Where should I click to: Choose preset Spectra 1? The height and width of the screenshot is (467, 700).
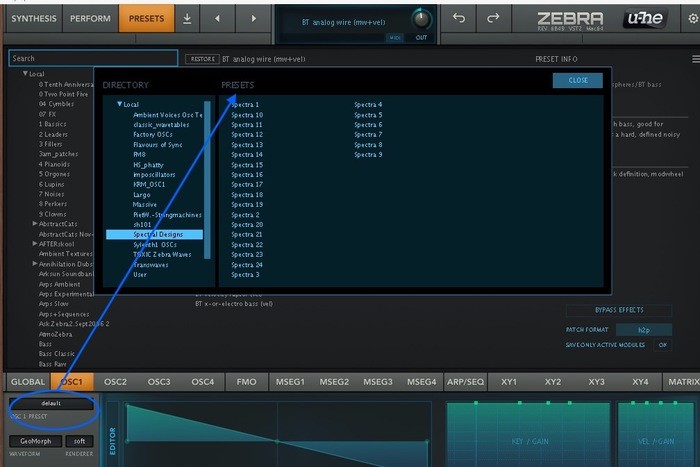245,104
